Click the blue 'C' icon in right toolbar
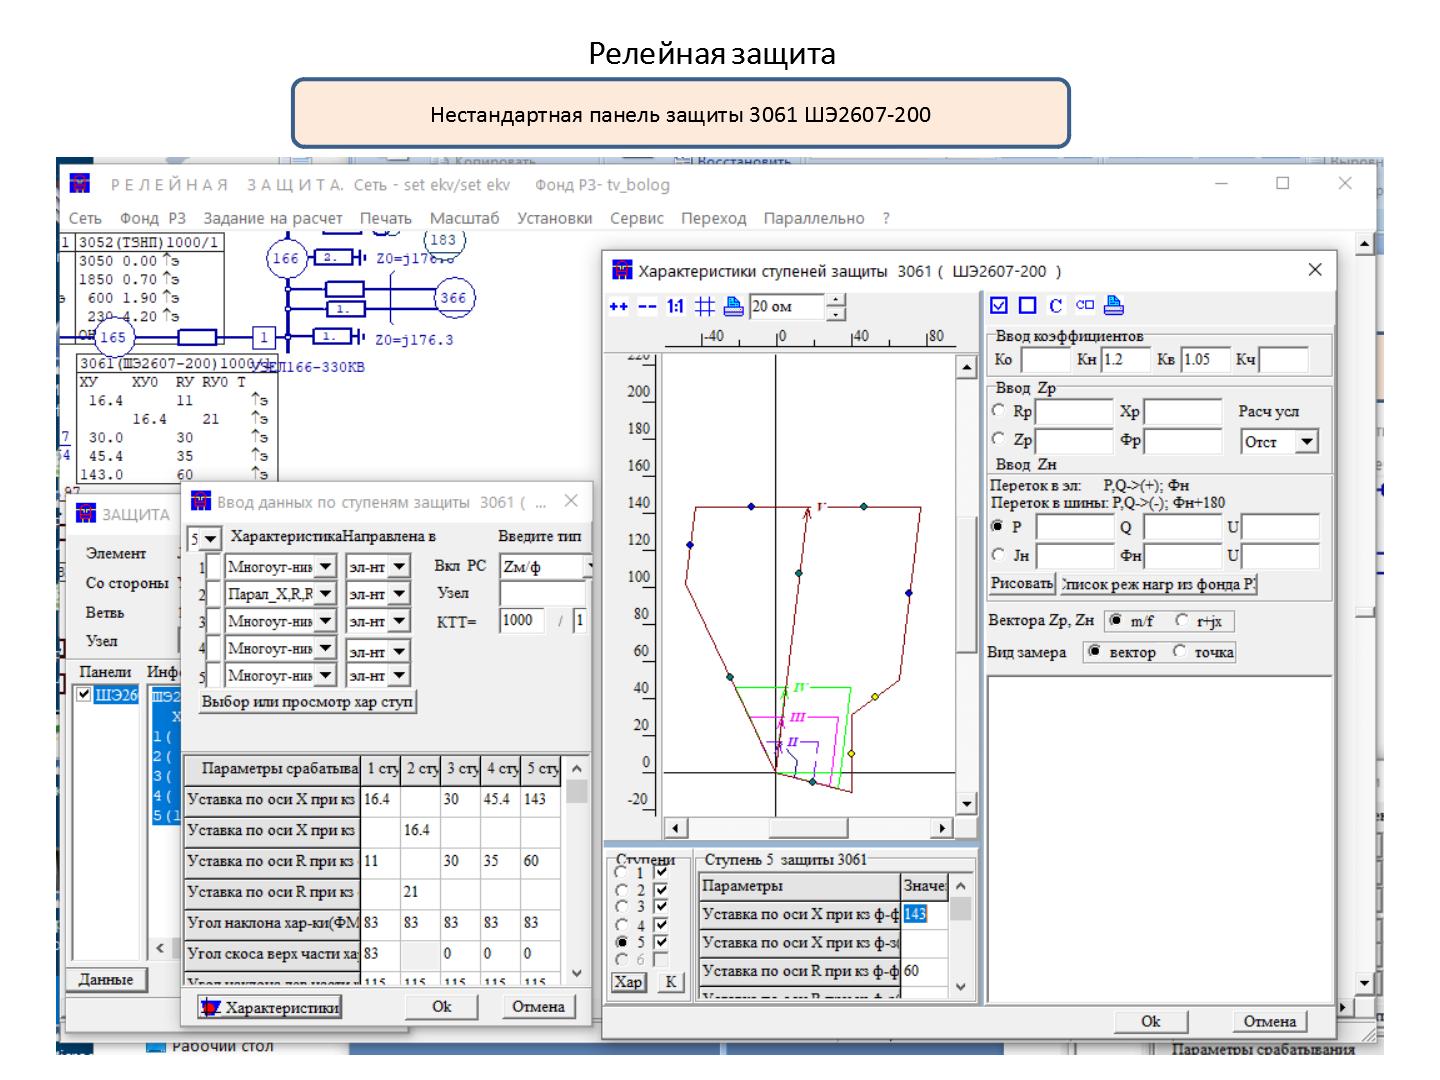The height and width of the screenshot is (1080, 1440). pos(1055,306)
